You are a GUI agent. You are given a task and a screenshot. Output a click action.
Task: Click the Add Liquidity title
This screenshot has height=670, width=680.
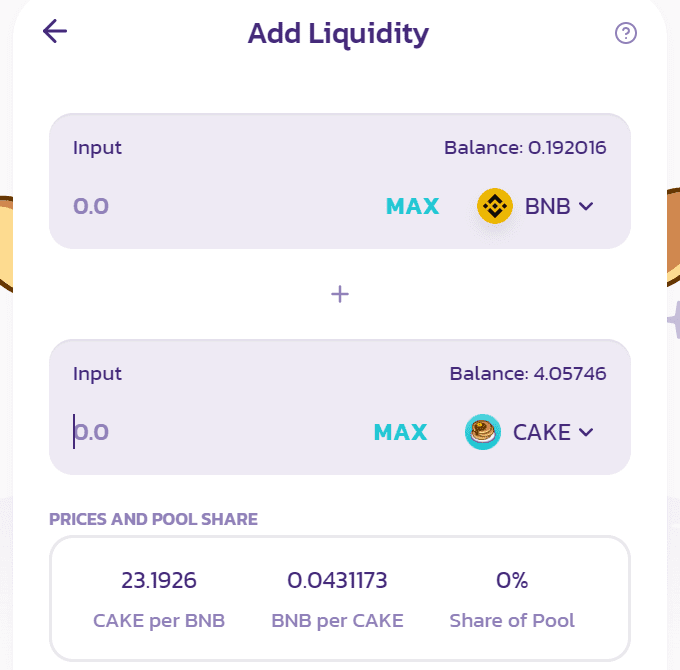tap(338, 34)
